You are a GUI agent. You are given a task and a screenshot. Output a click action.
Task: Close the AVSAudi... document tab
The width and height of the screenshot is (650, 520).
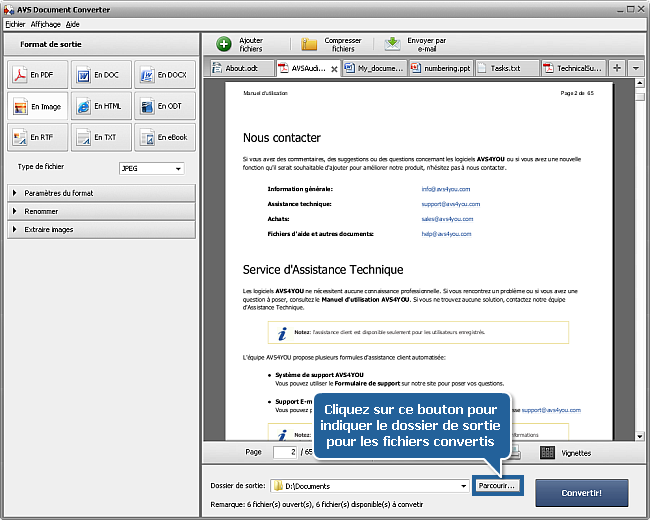pos(334,69)
